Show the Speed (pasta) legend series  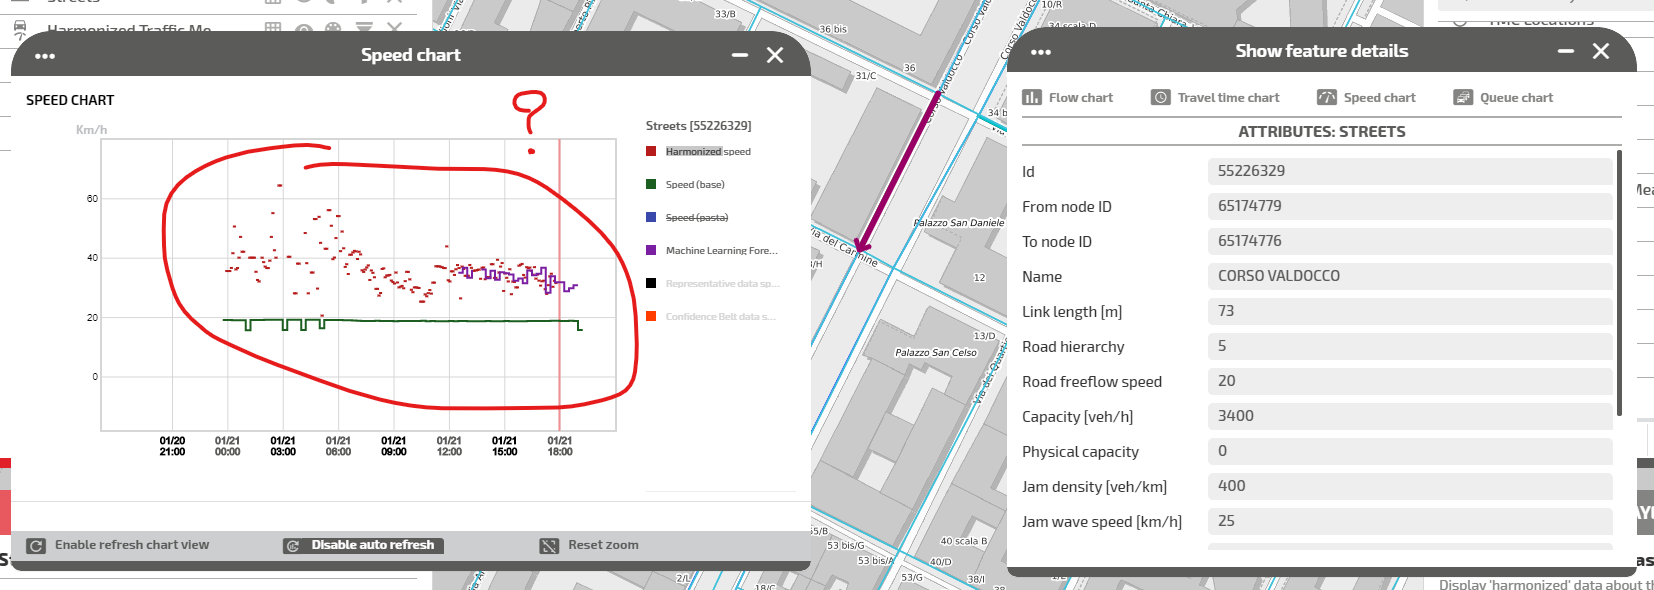pos(697,218)
